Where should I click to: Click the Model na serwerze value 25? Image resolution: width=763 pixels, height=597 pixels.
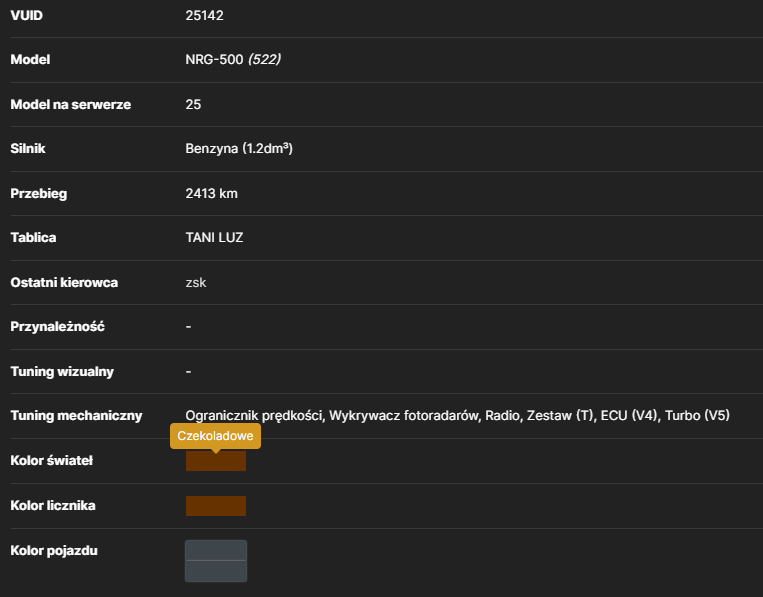click(x=193, y=105)
